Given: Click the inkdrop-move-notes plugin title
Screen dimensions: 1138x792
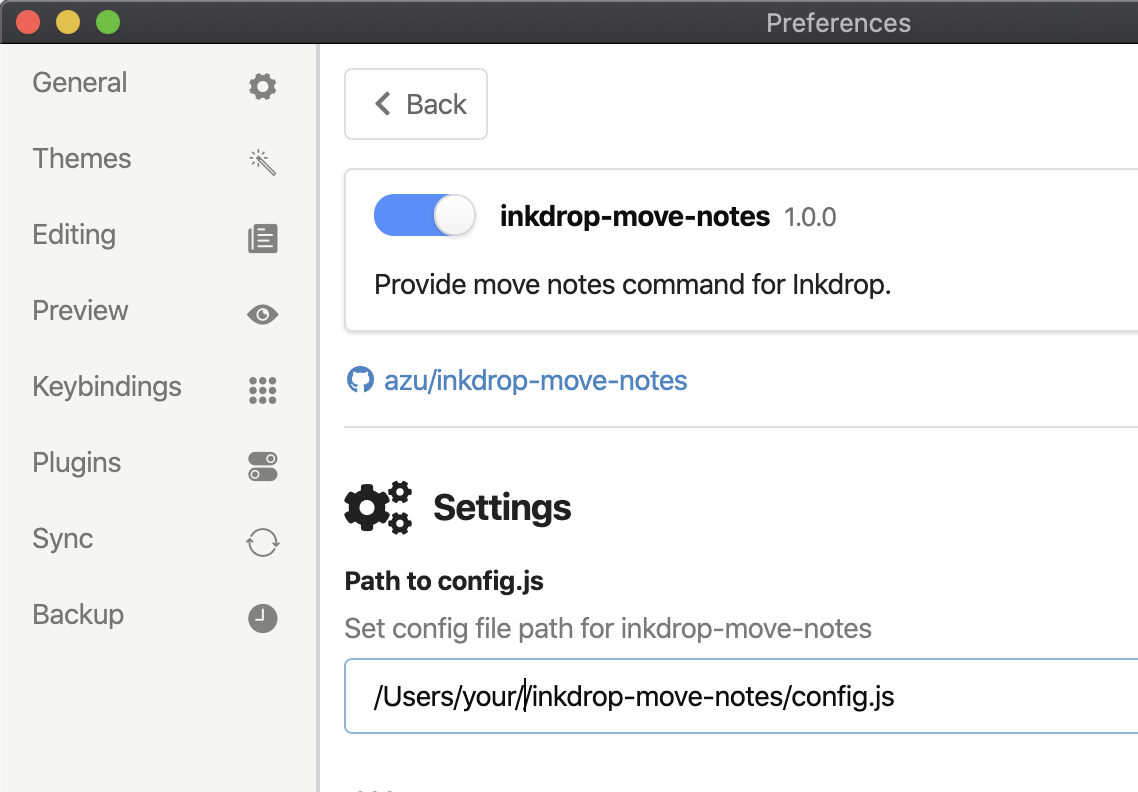Looking at the screenshot, I should (634, 216).
